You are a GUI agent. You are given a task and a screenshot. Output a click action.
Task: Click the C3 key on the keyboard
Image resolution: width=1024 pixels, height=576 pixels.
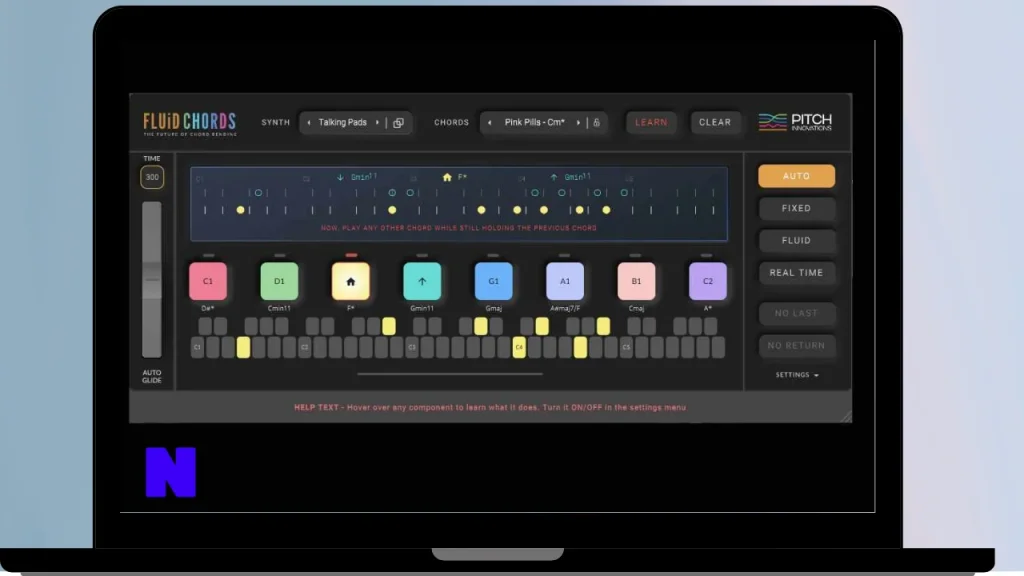point(411,347)
